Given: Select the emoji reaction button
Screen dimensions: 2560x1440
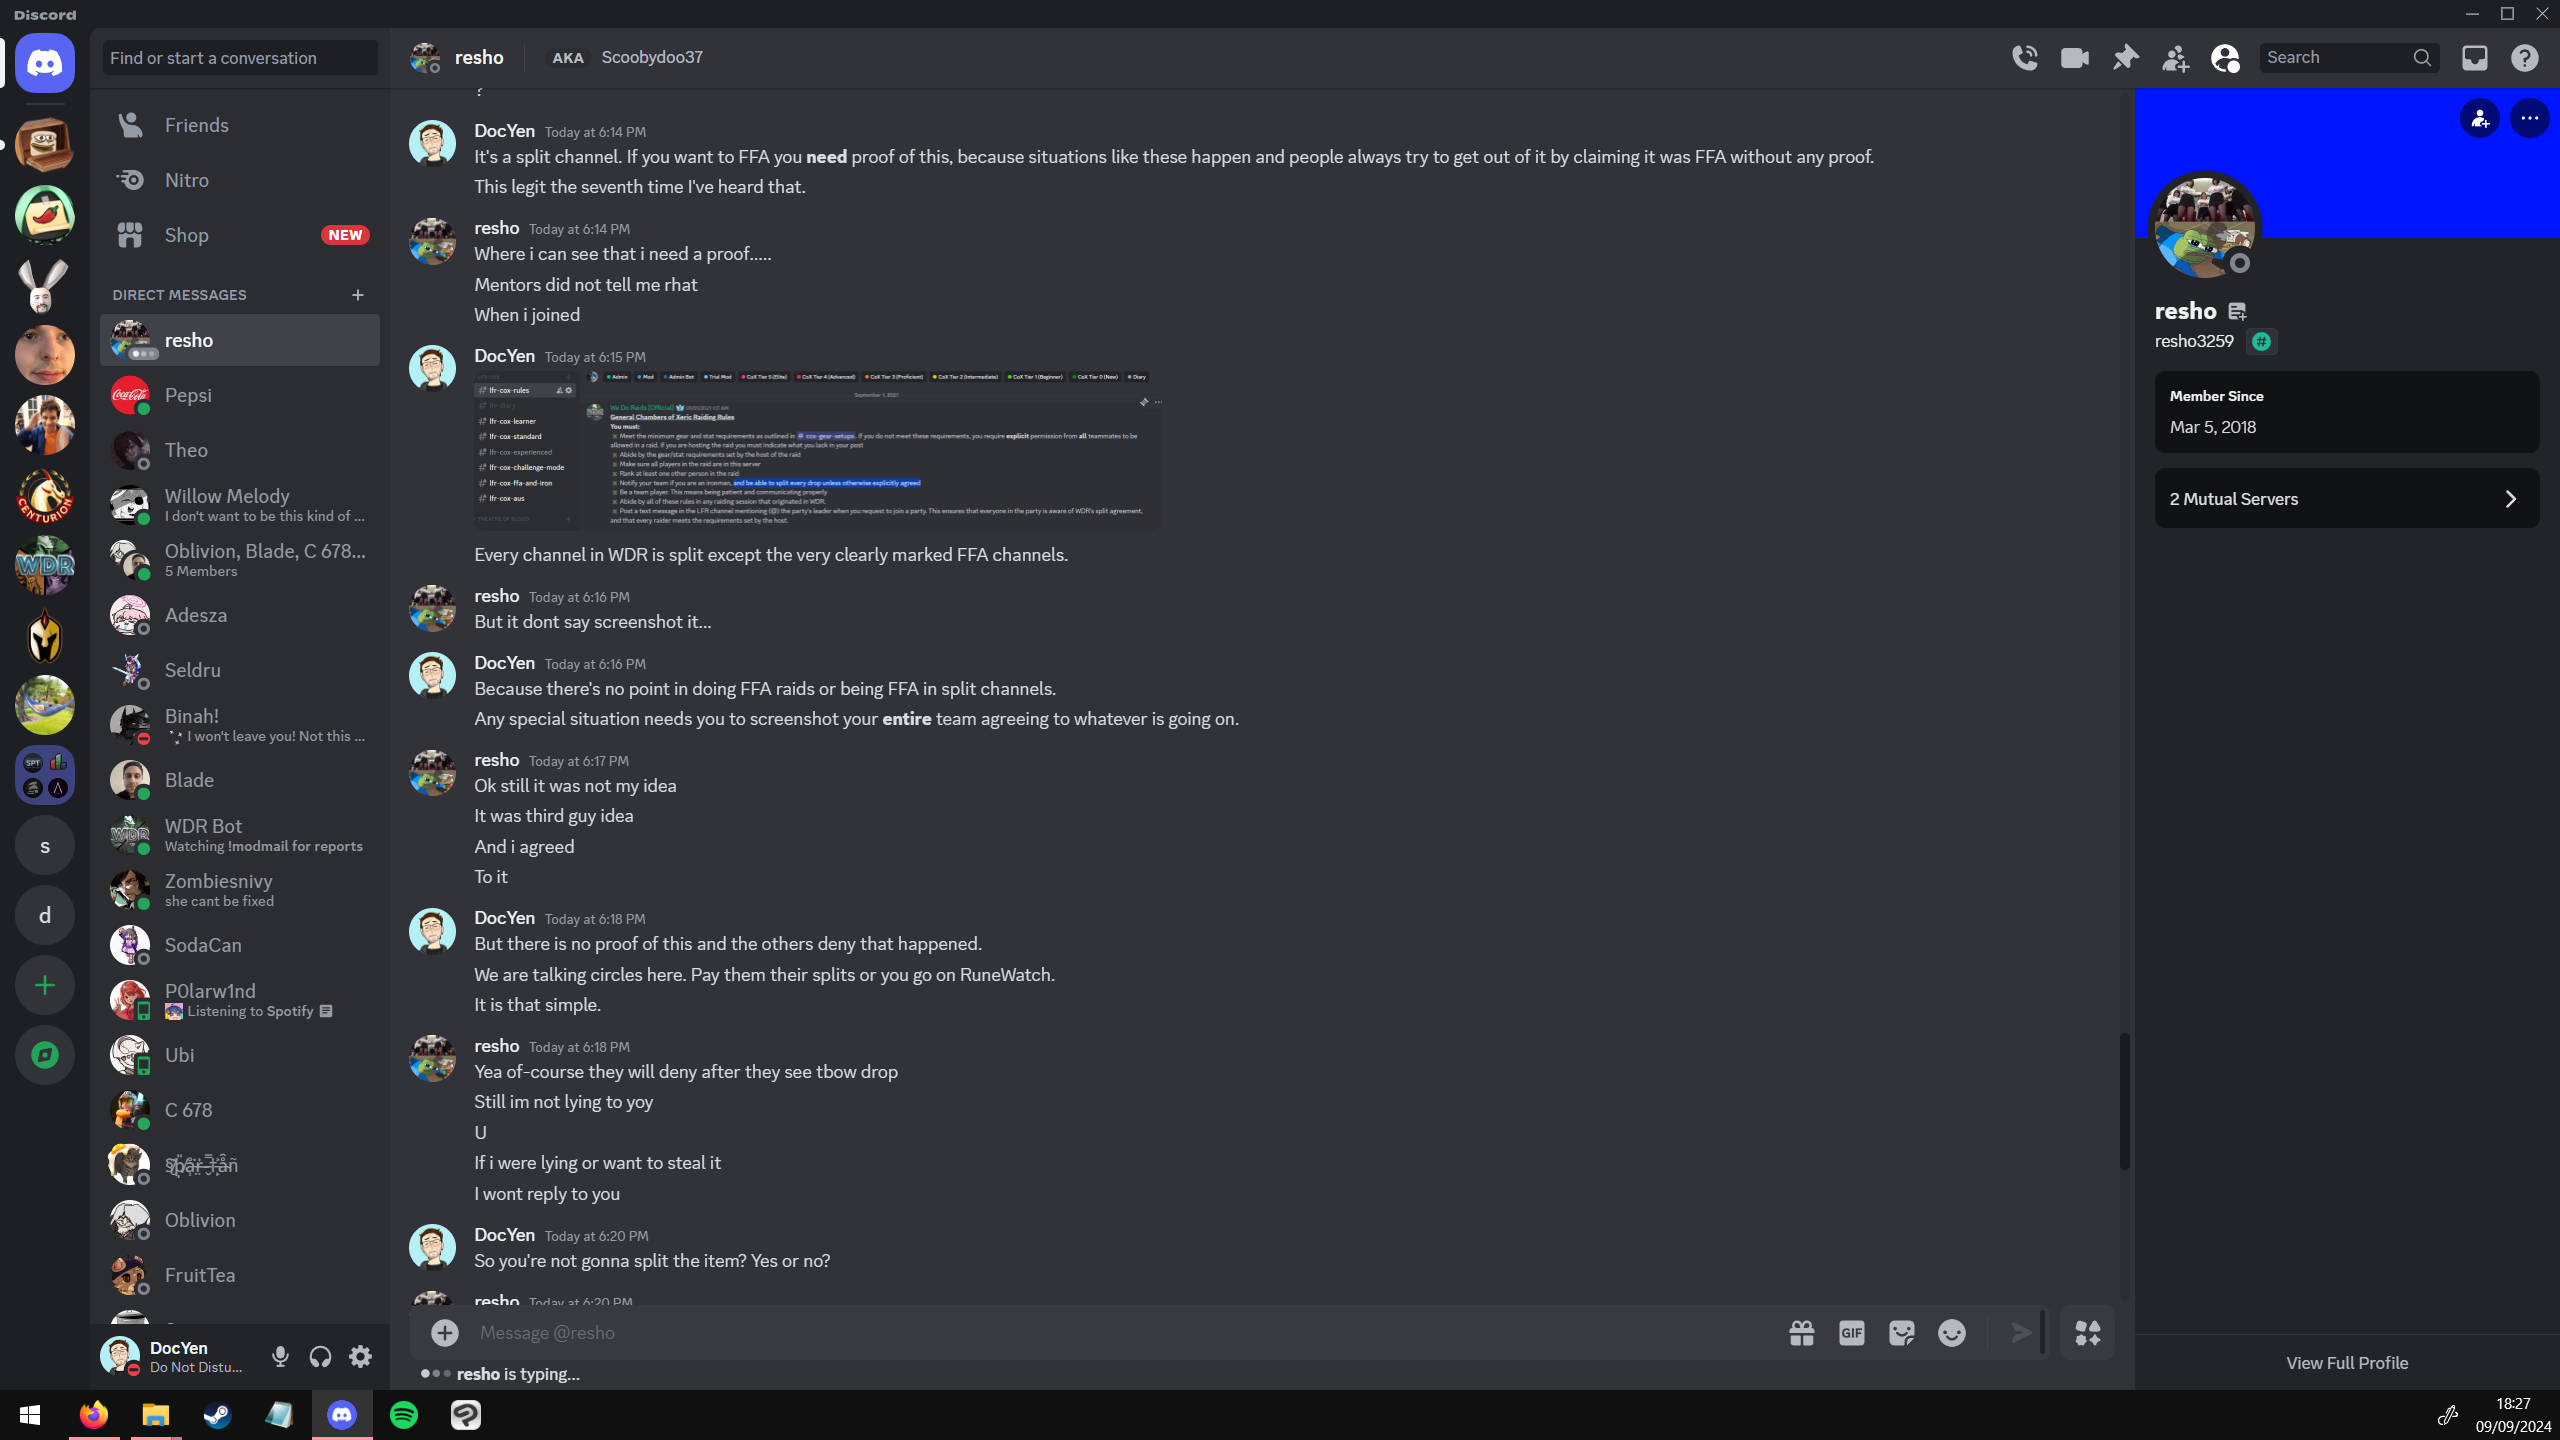Looking at the screenshot, I should click(1950, 1333).
